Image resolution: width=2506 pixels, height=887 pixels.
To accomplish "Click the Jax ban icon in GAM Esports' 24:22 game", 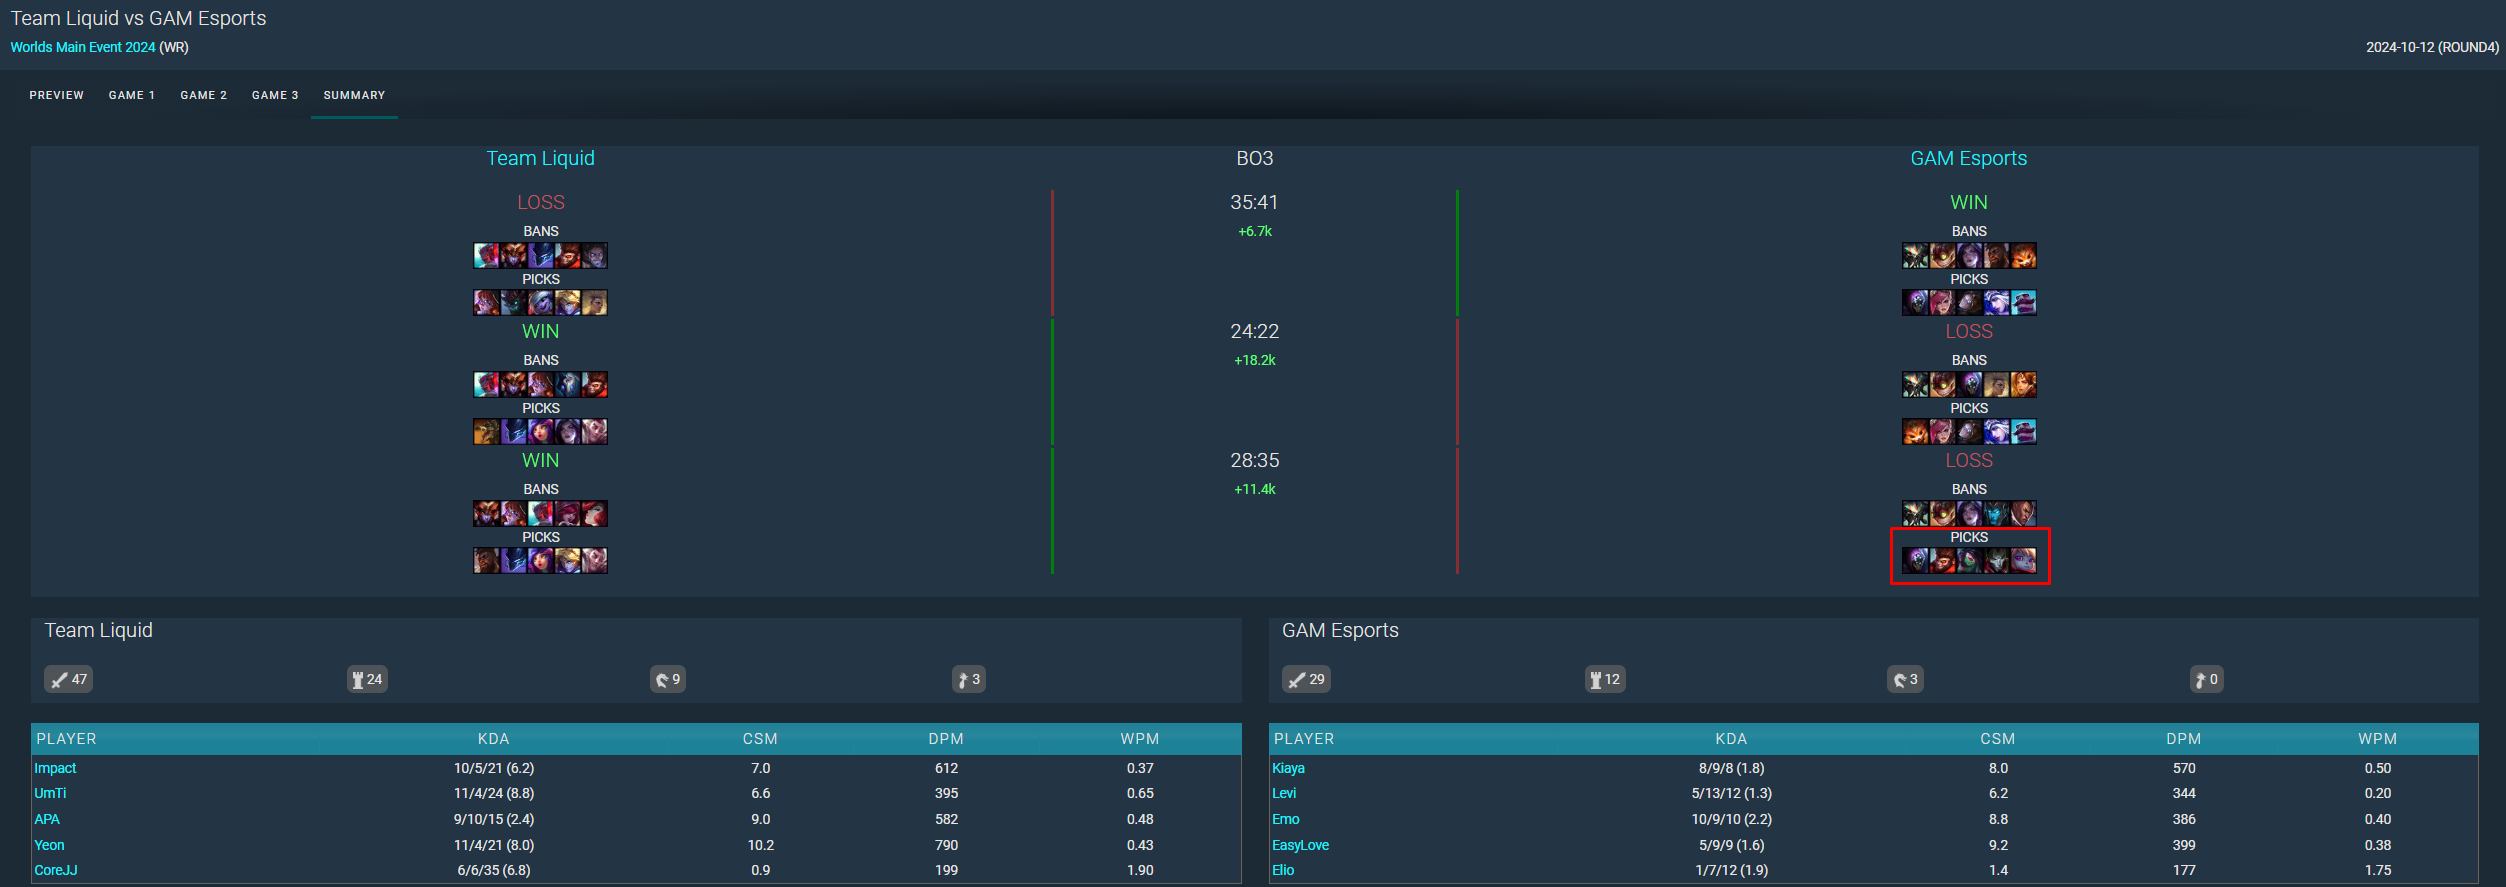I will click(x=1970, y=385).
